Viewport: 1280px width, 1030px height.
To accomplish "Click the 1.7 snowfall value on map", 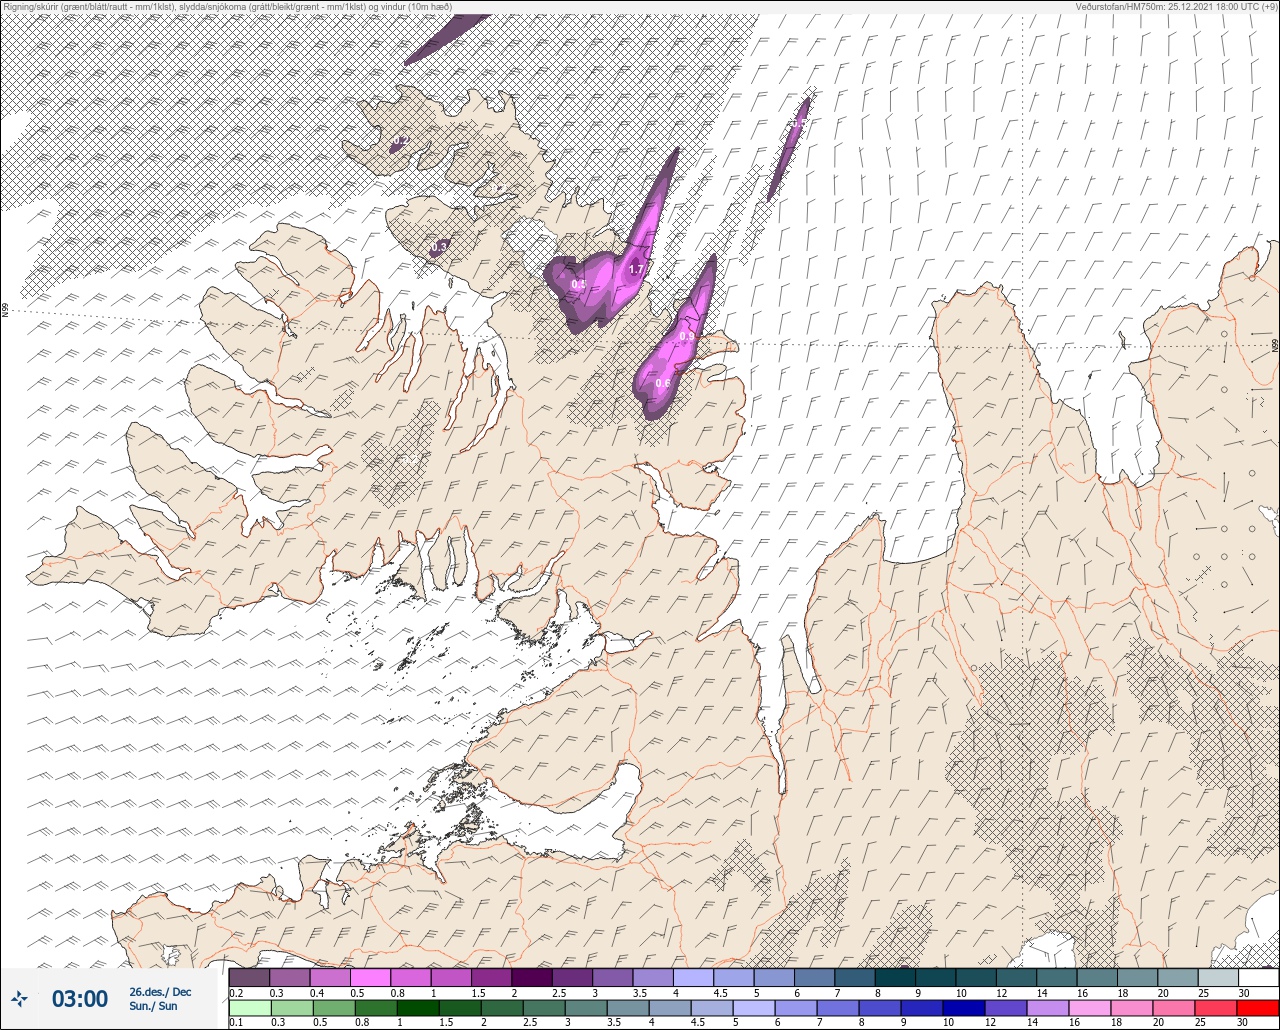I will pos(636,269).
